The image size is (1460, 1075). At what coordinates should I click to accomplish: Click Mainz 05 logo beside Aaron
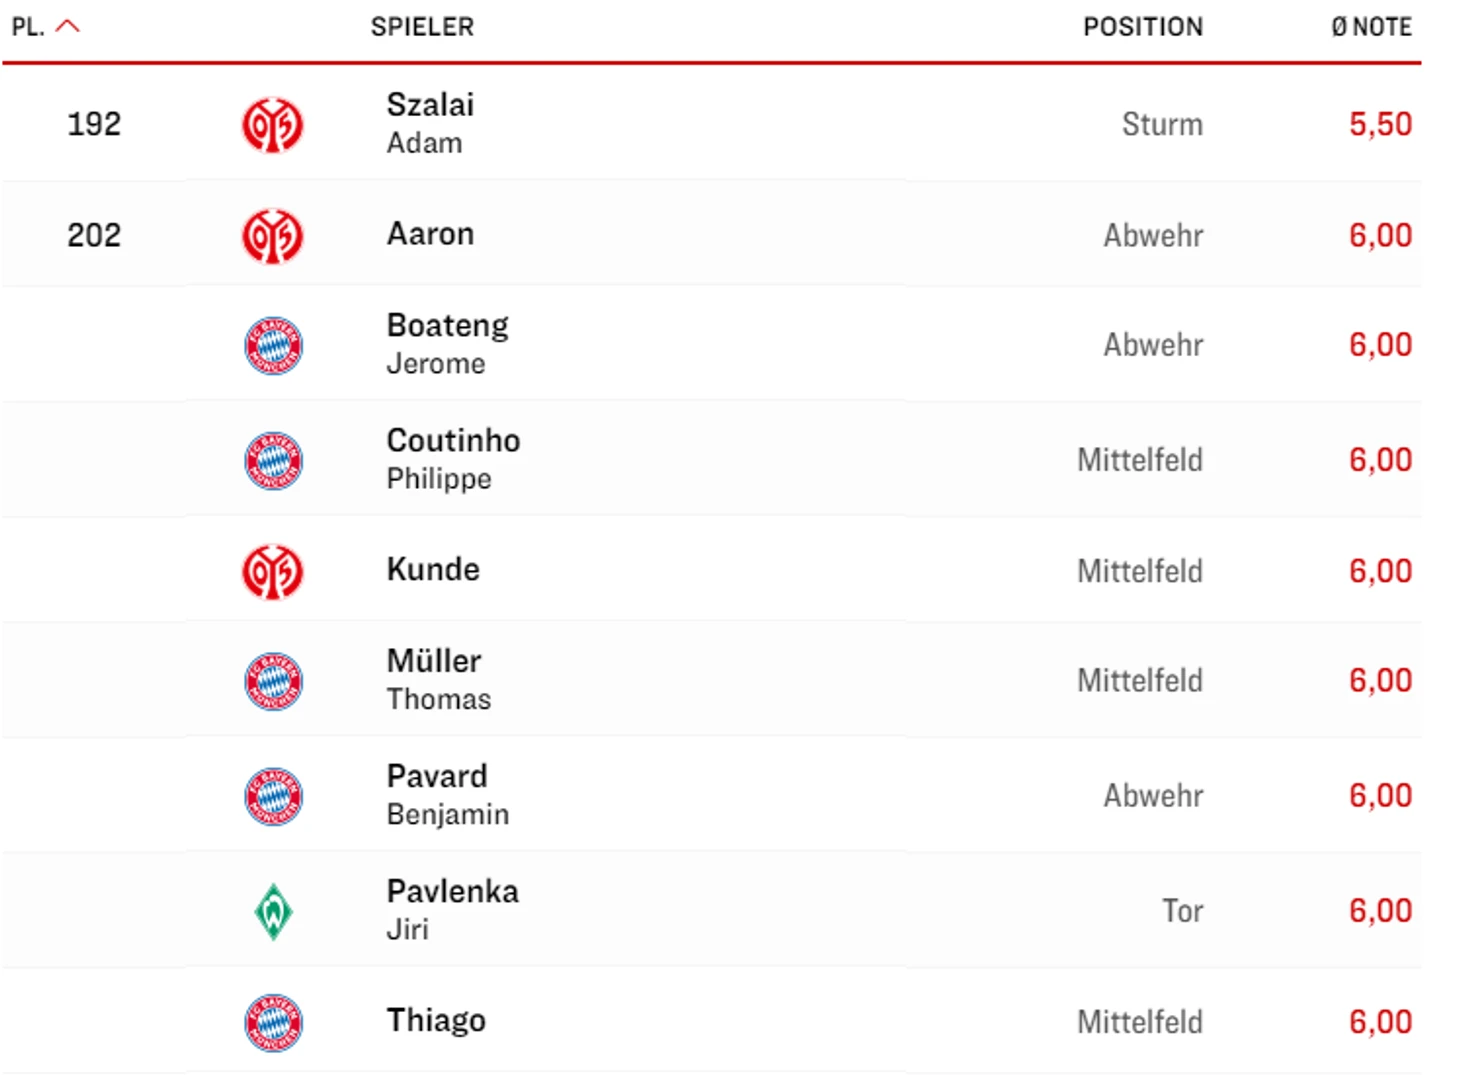pos(272,236)
